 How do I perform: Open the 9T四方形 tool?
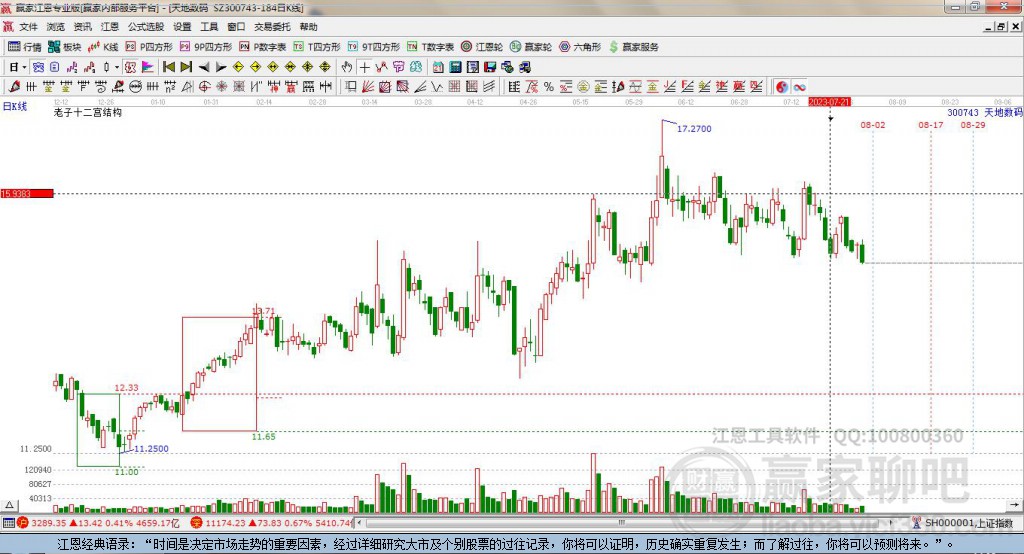pyautogui.click(x=374, y=47)
